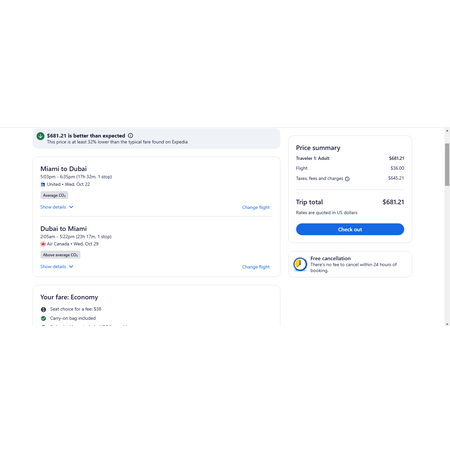
Task: Change the Dubai to Miami flight
Action: [256, 267]
